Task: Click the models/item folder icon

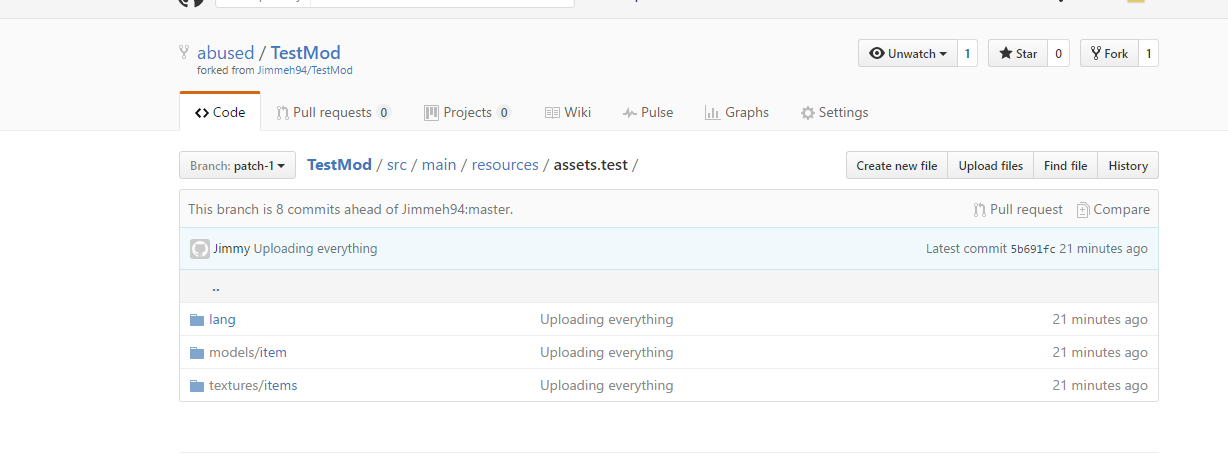Action: [x=197, y=353]
